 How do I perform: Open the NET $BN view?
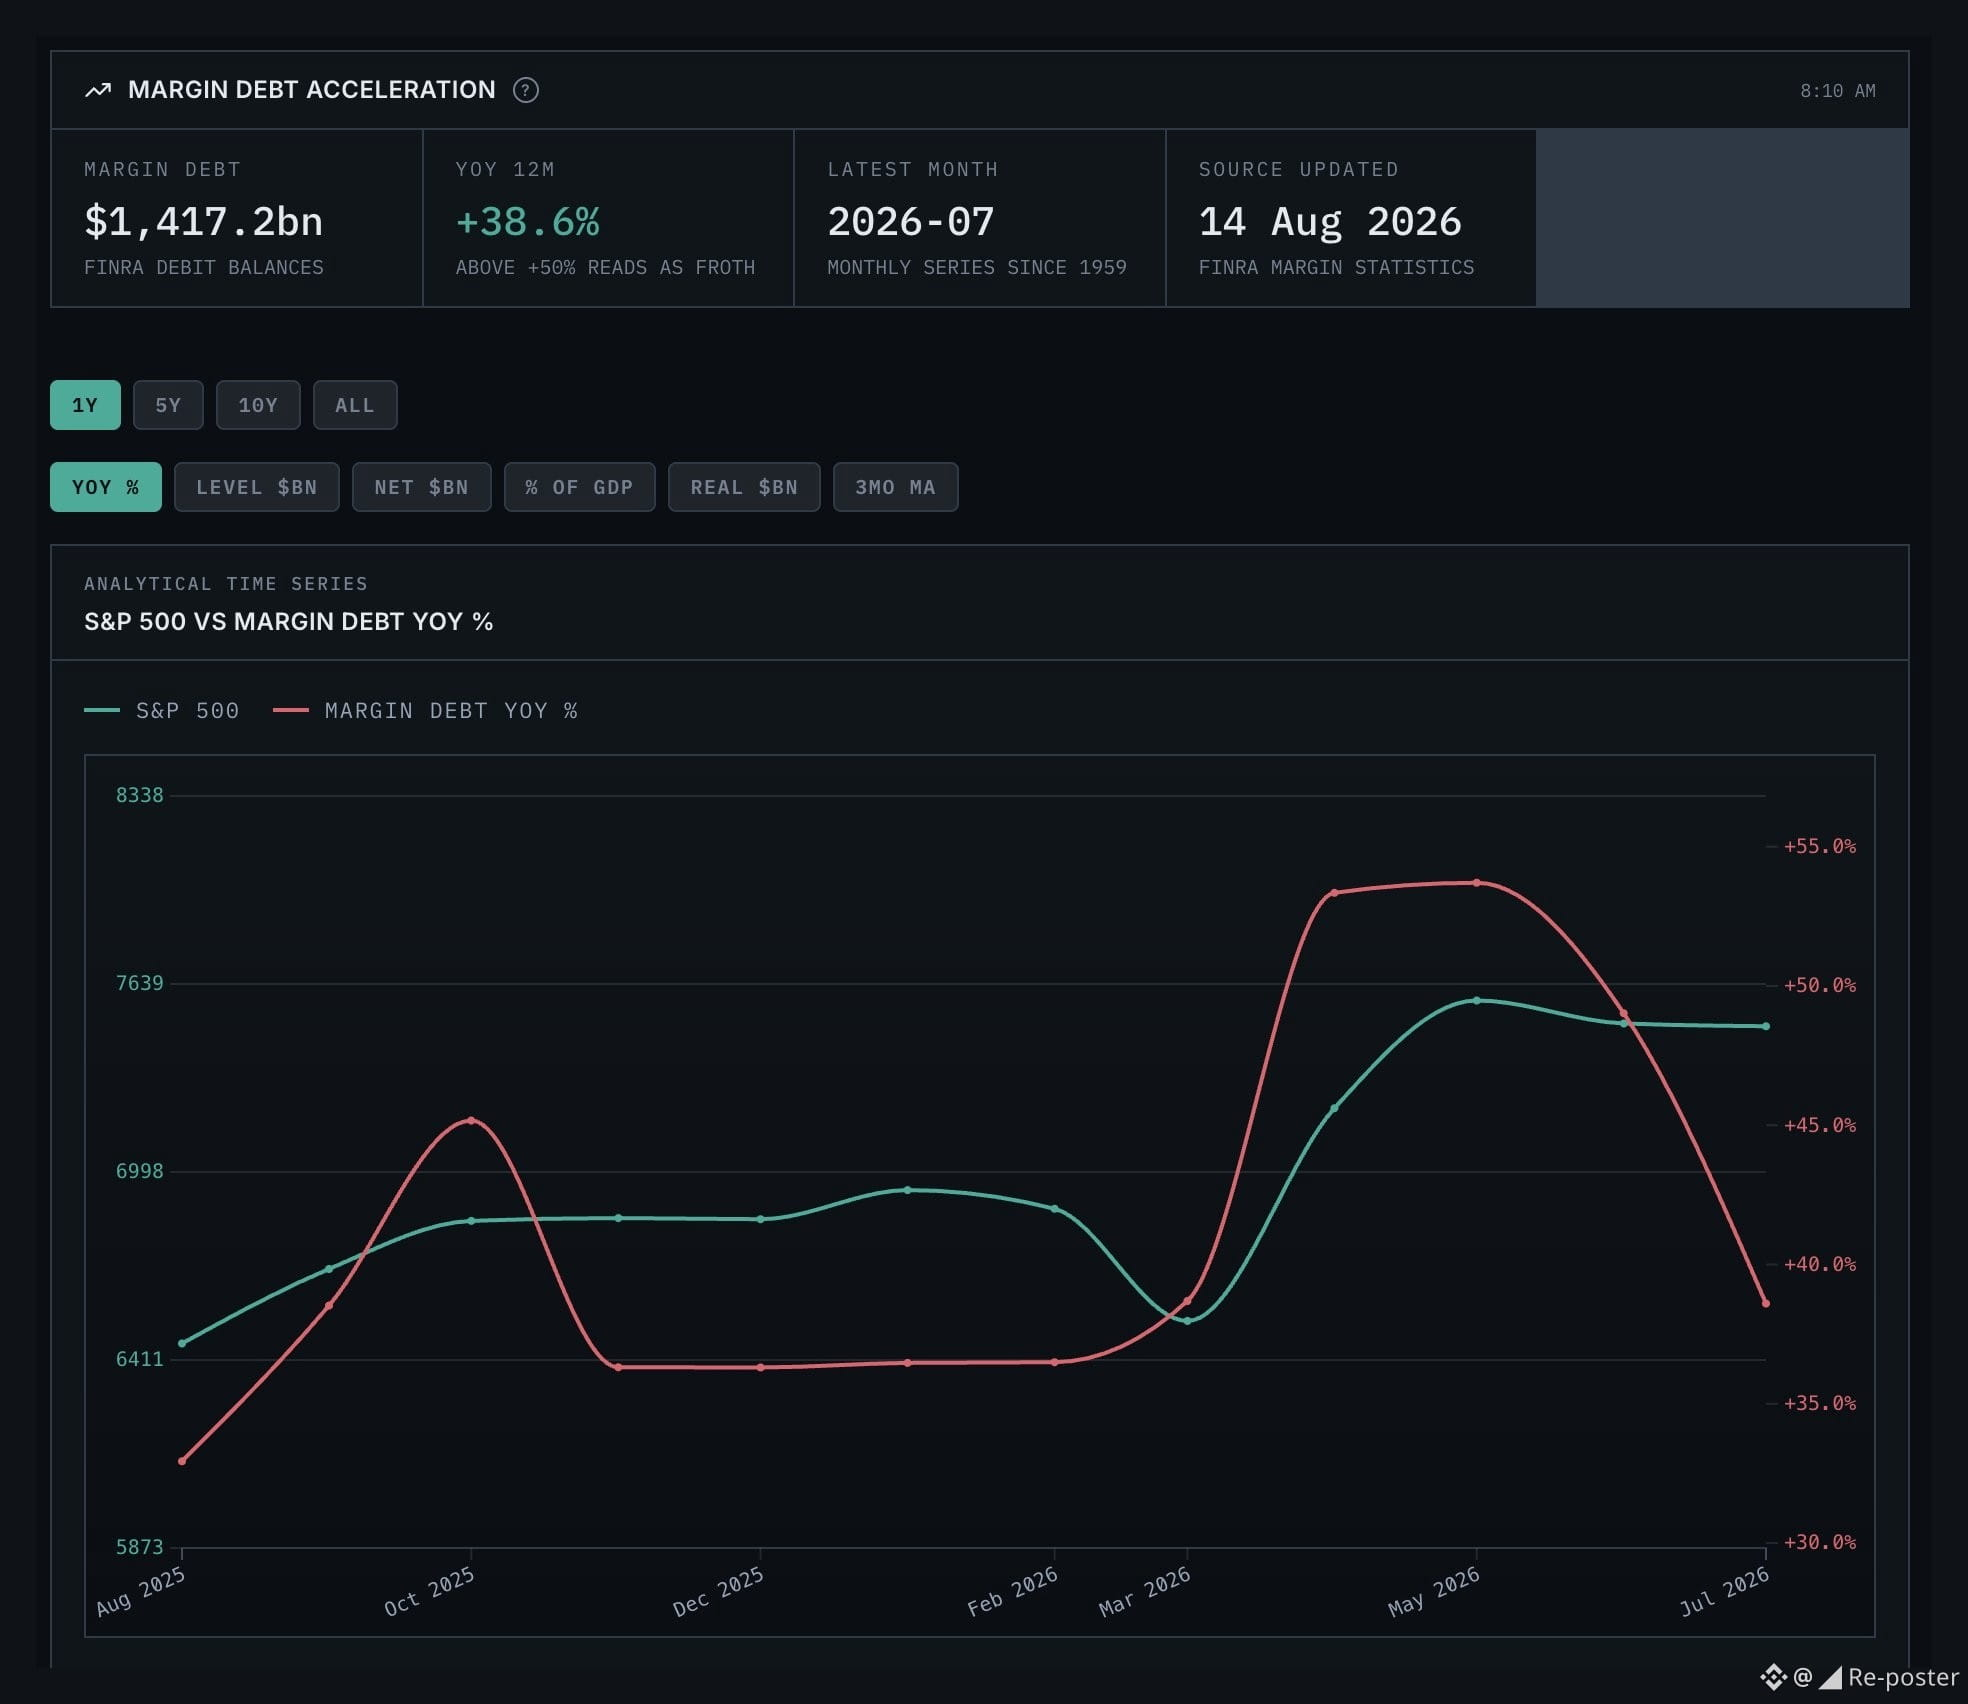tap(422, 487)
